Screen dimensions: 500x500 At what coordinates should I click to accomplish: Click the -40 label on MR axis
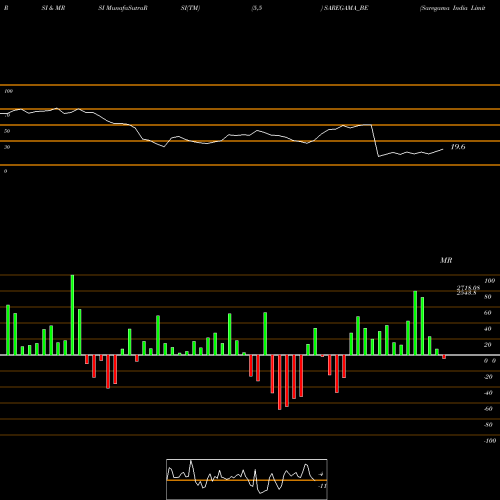tap(488, 393)
